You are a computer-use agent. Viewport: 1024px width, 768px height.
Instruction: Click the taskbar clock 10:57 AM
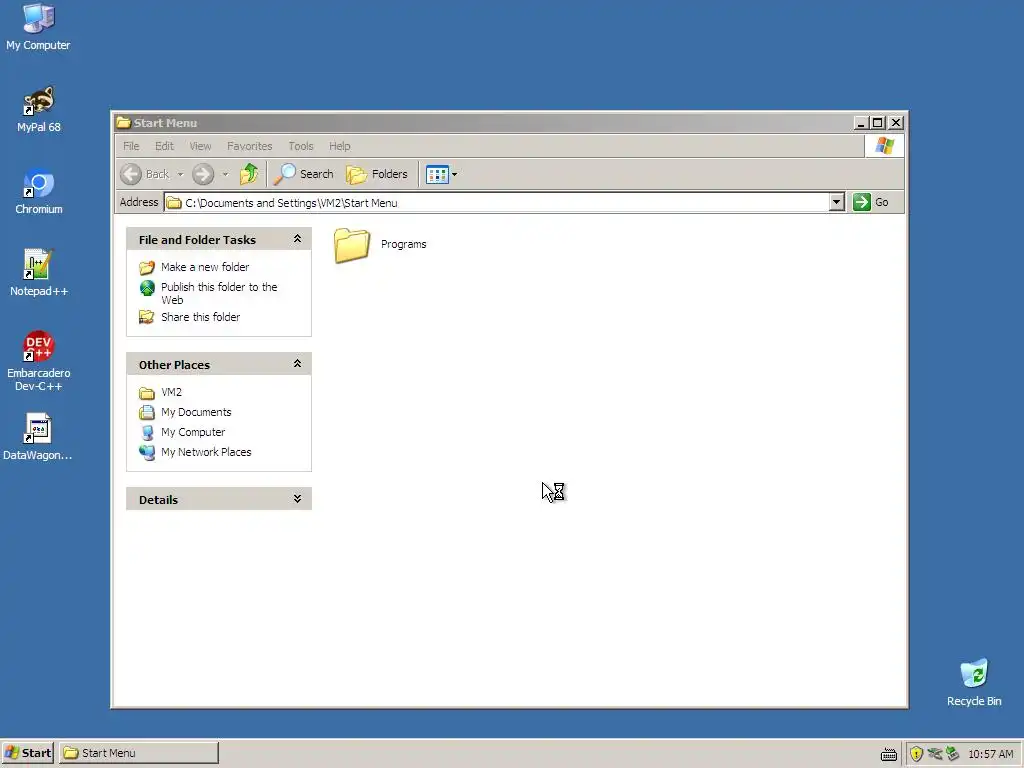point(990,754)
